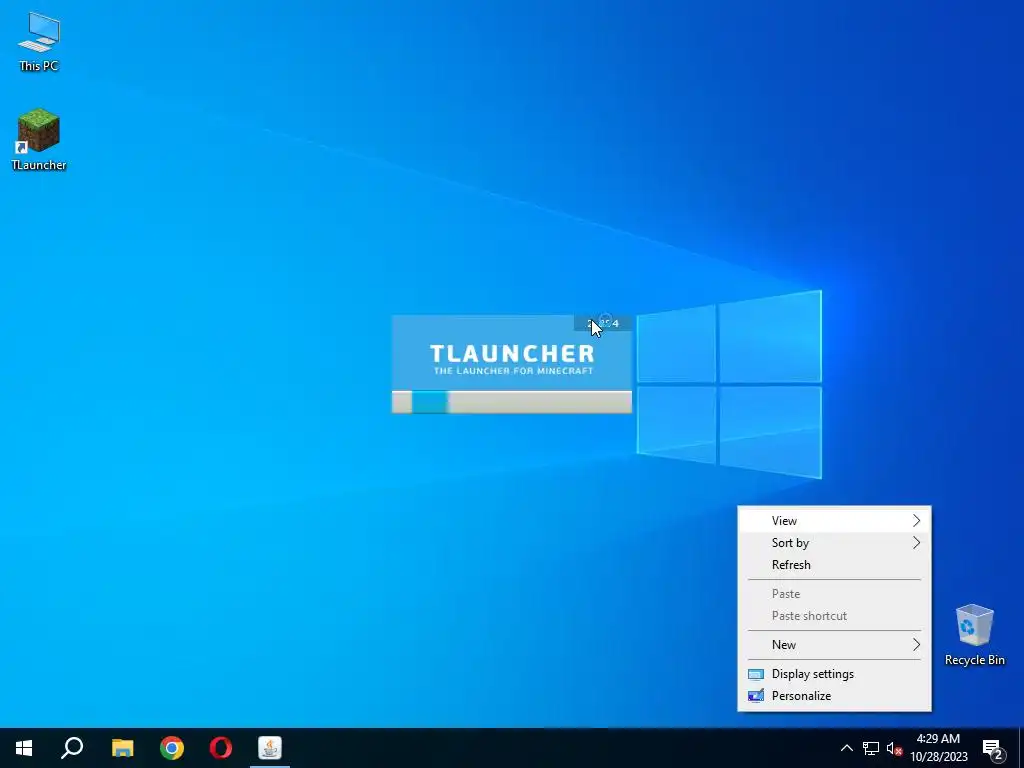
Task: Open muted volume tray icon
Action: click(894, 748)
